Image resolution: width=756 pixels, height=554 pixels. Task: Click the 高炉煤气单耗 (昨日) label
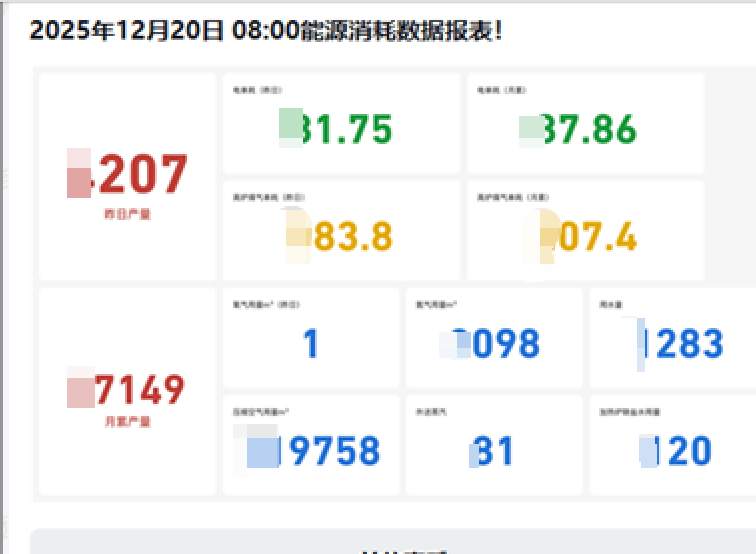click(x=266, y=198)
